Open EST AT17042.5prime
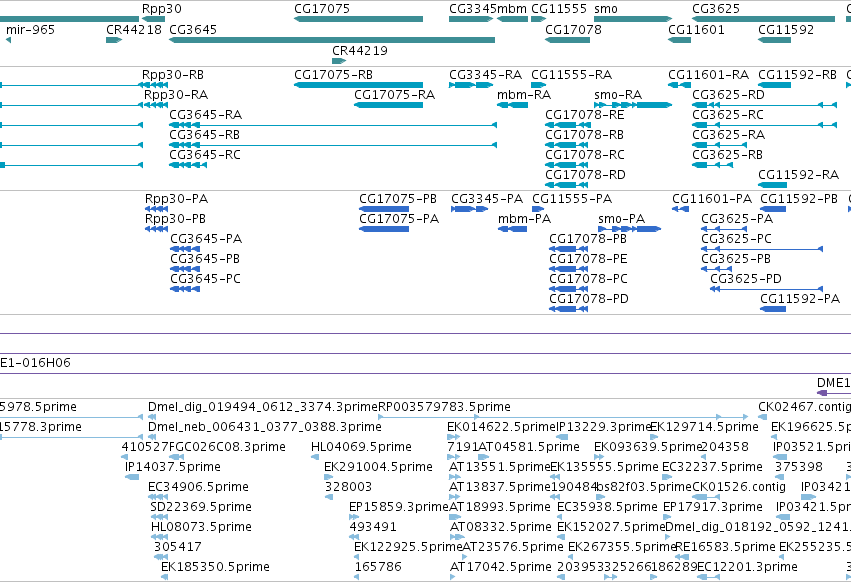Screen dimensions: 851x582 (501, 567)
